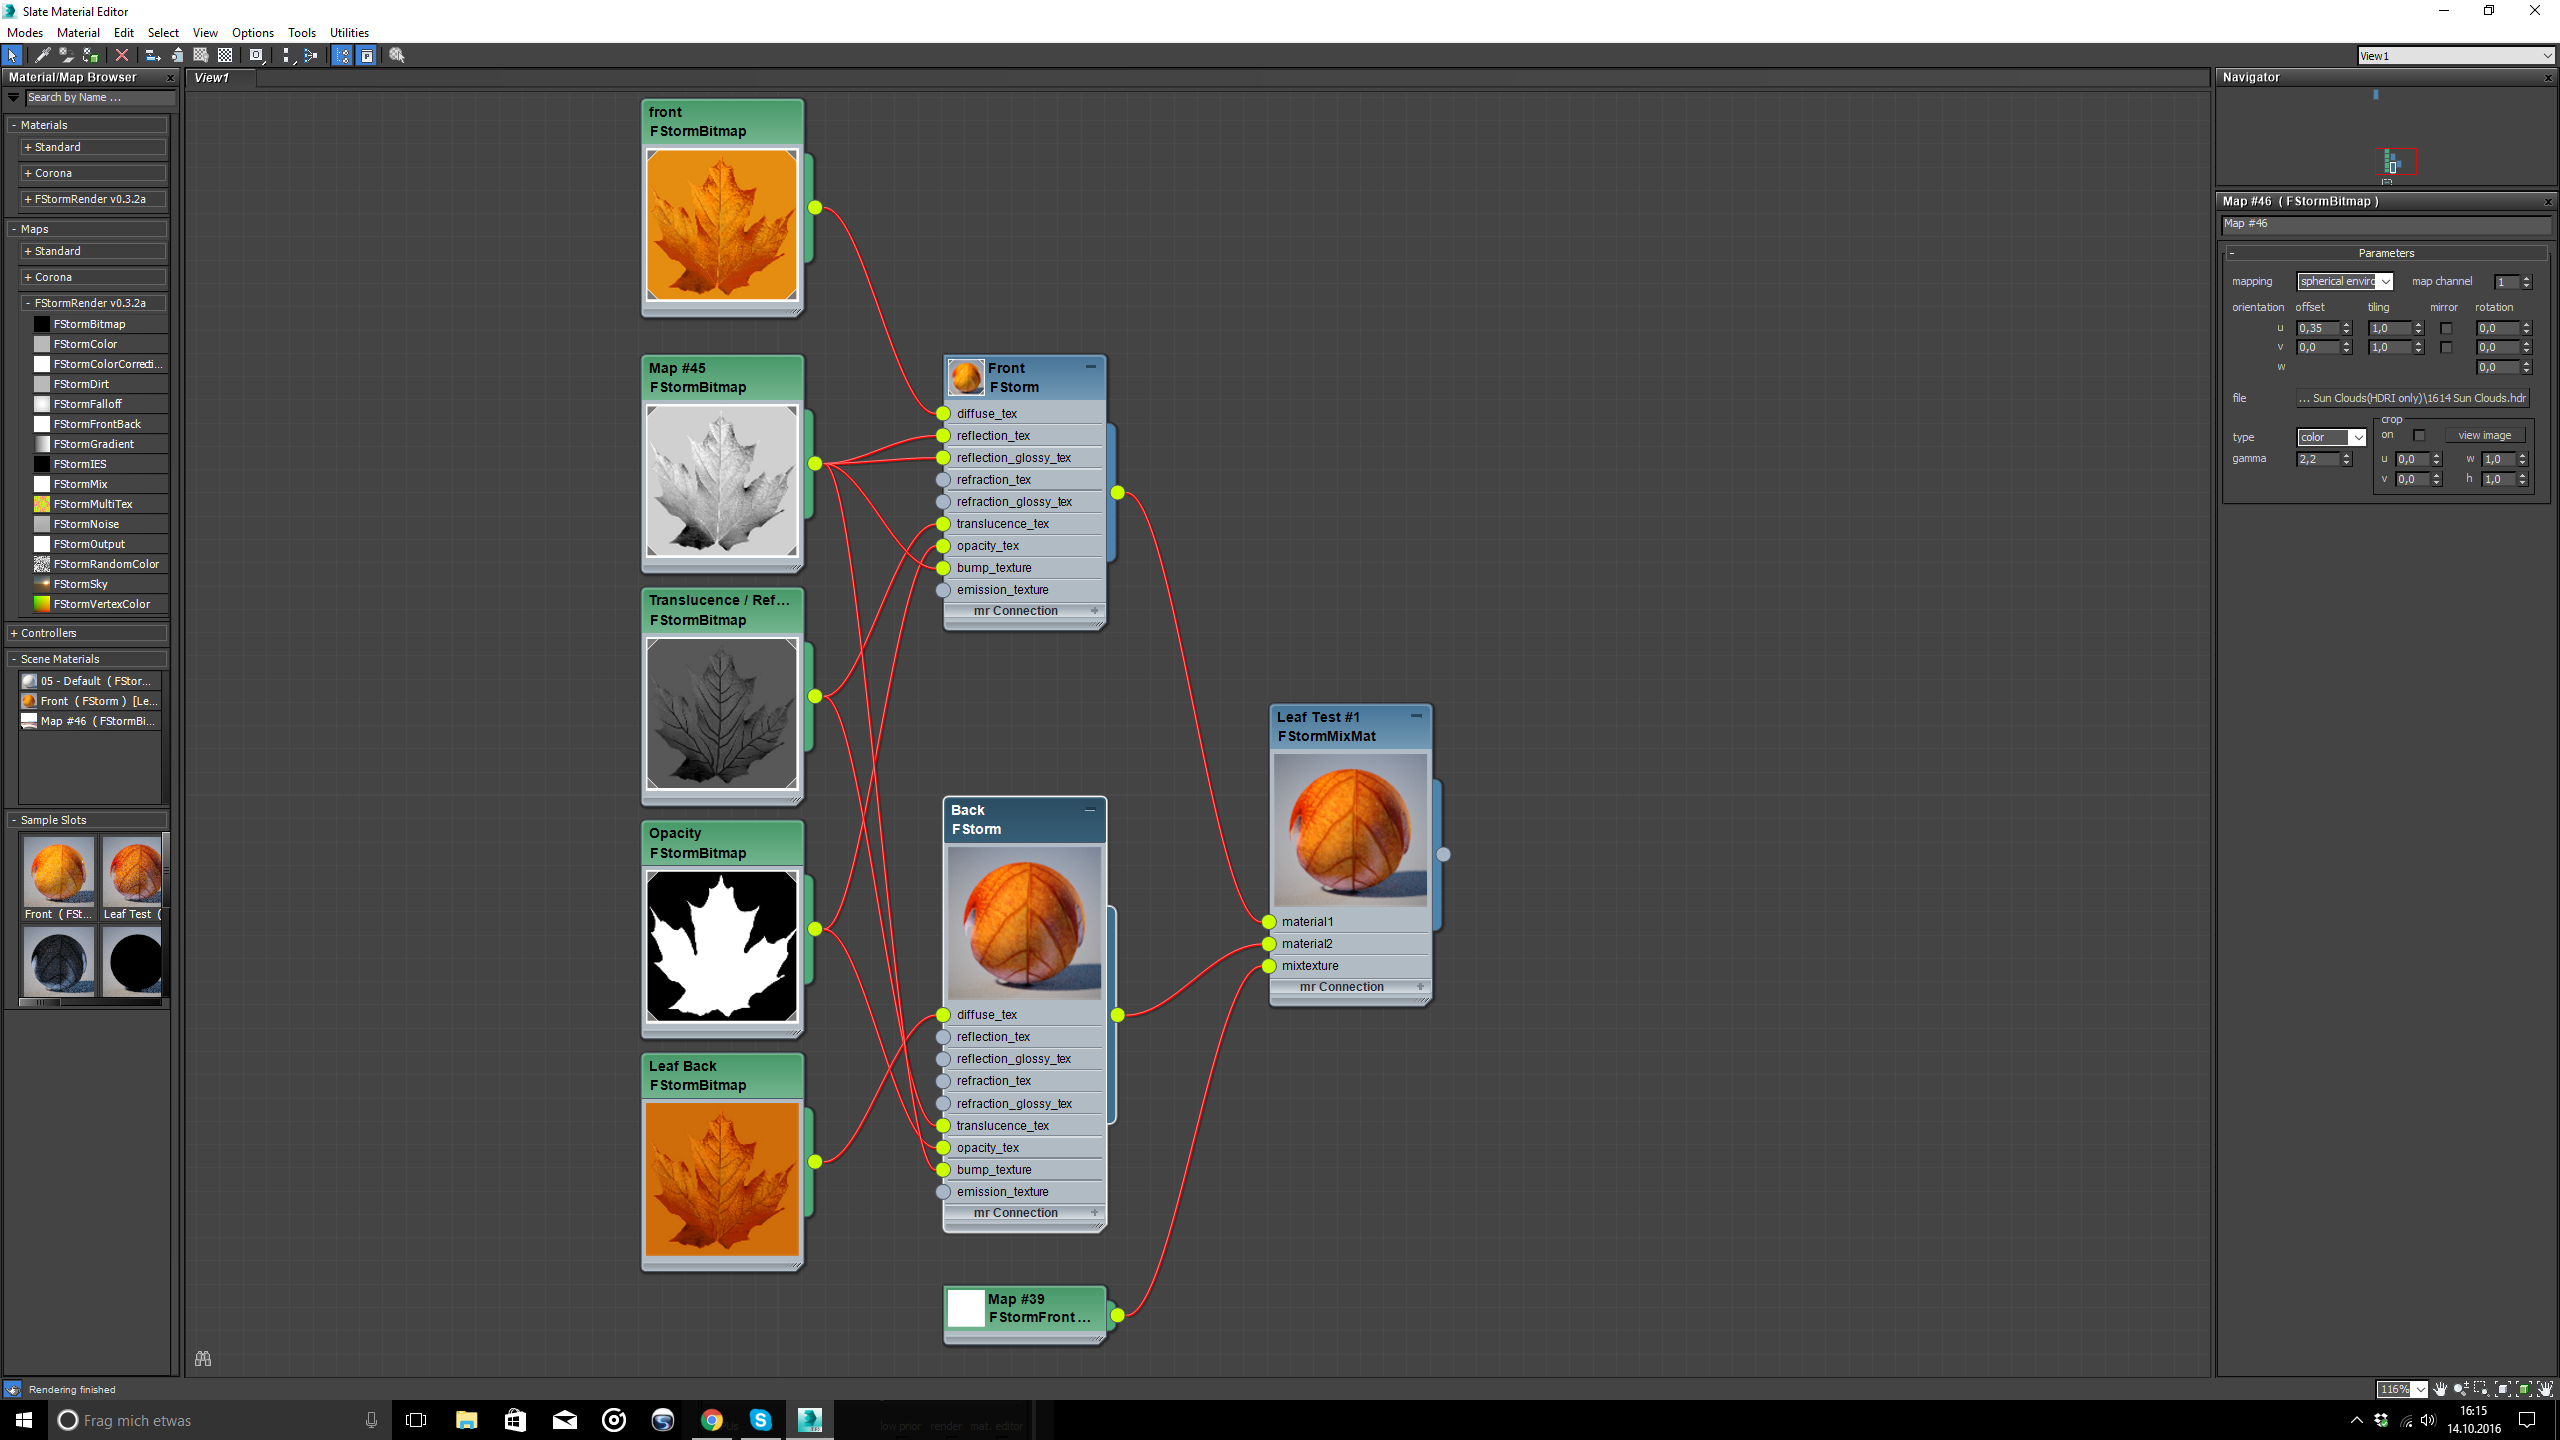Viewport: 2560px width, 1440px height.
Task: Click Move Children toolbar icon
Action: click(153, 56)
